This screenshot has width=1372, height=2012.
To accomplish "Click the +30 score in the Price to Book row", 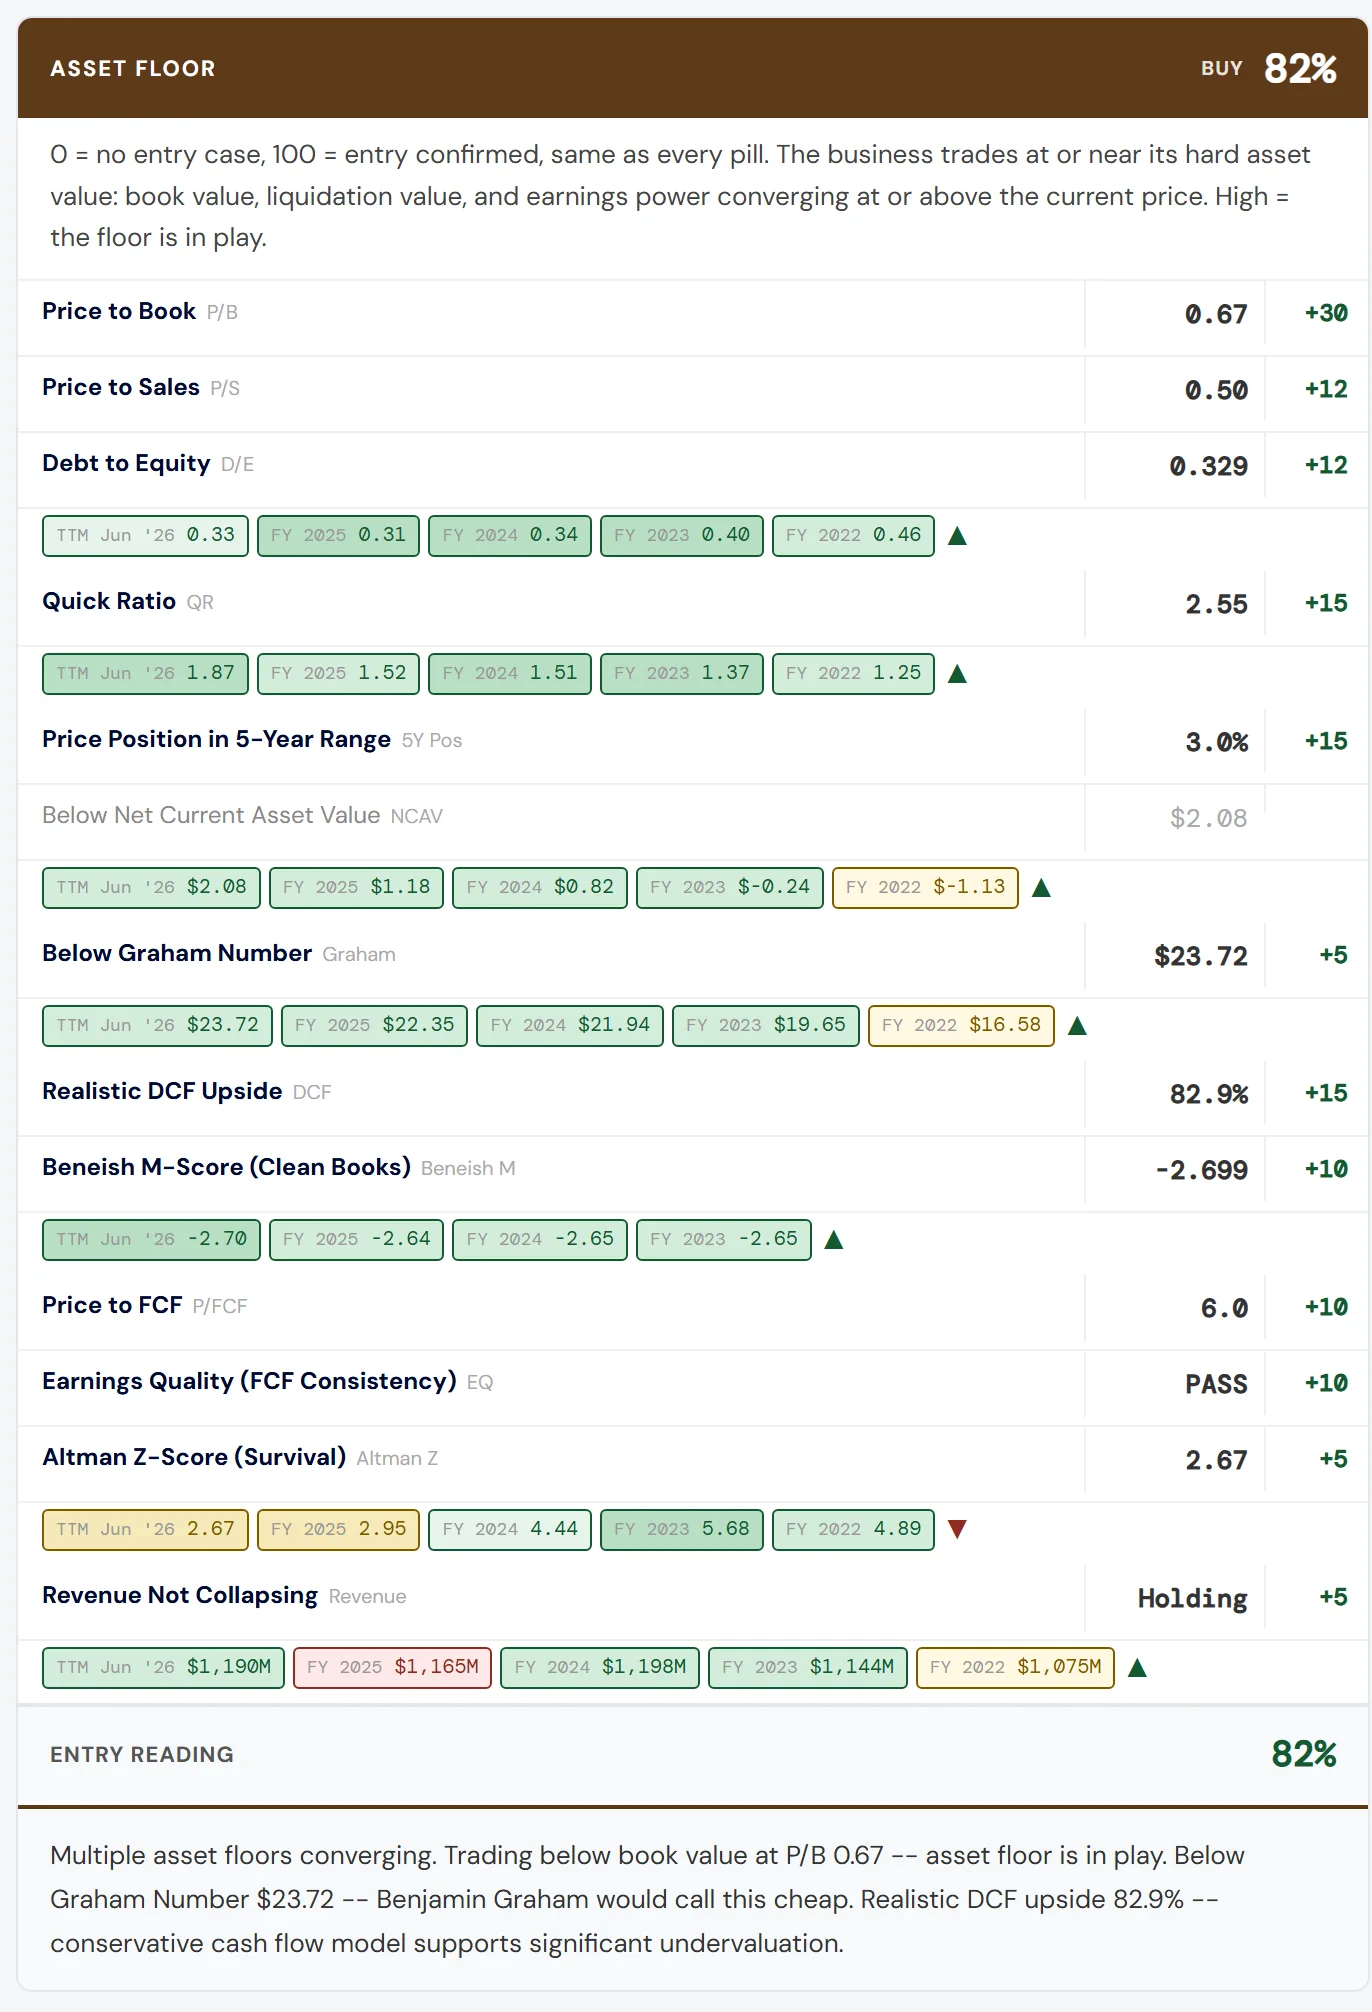I will coord(1326,313).
